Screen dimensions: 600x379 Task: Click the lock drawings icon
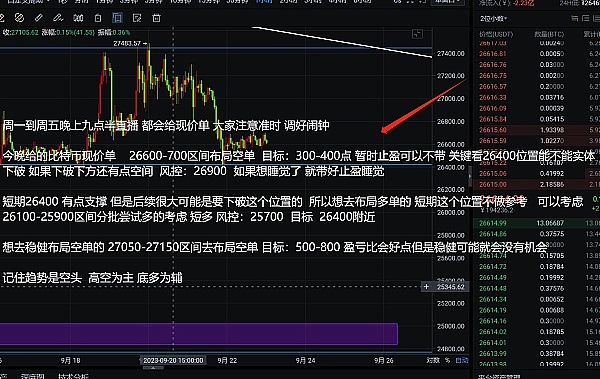[98, 18]
